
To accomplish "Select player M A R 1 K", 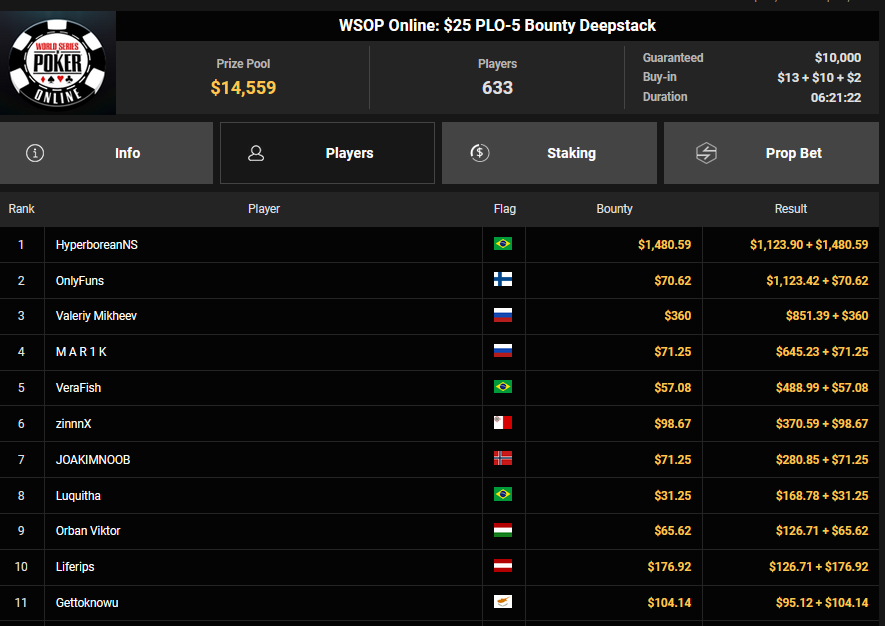I will pyautogui.click(x=81, y=352).
